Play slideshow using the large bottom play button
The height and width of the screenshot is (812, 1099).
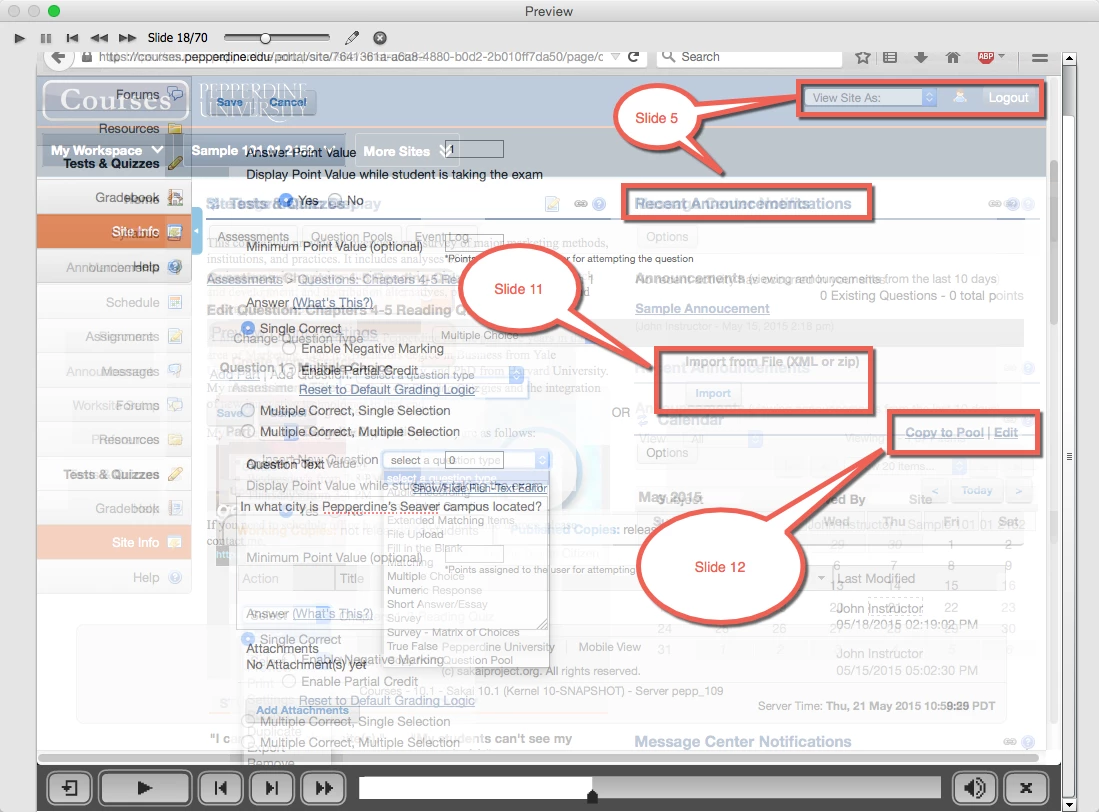144,788
